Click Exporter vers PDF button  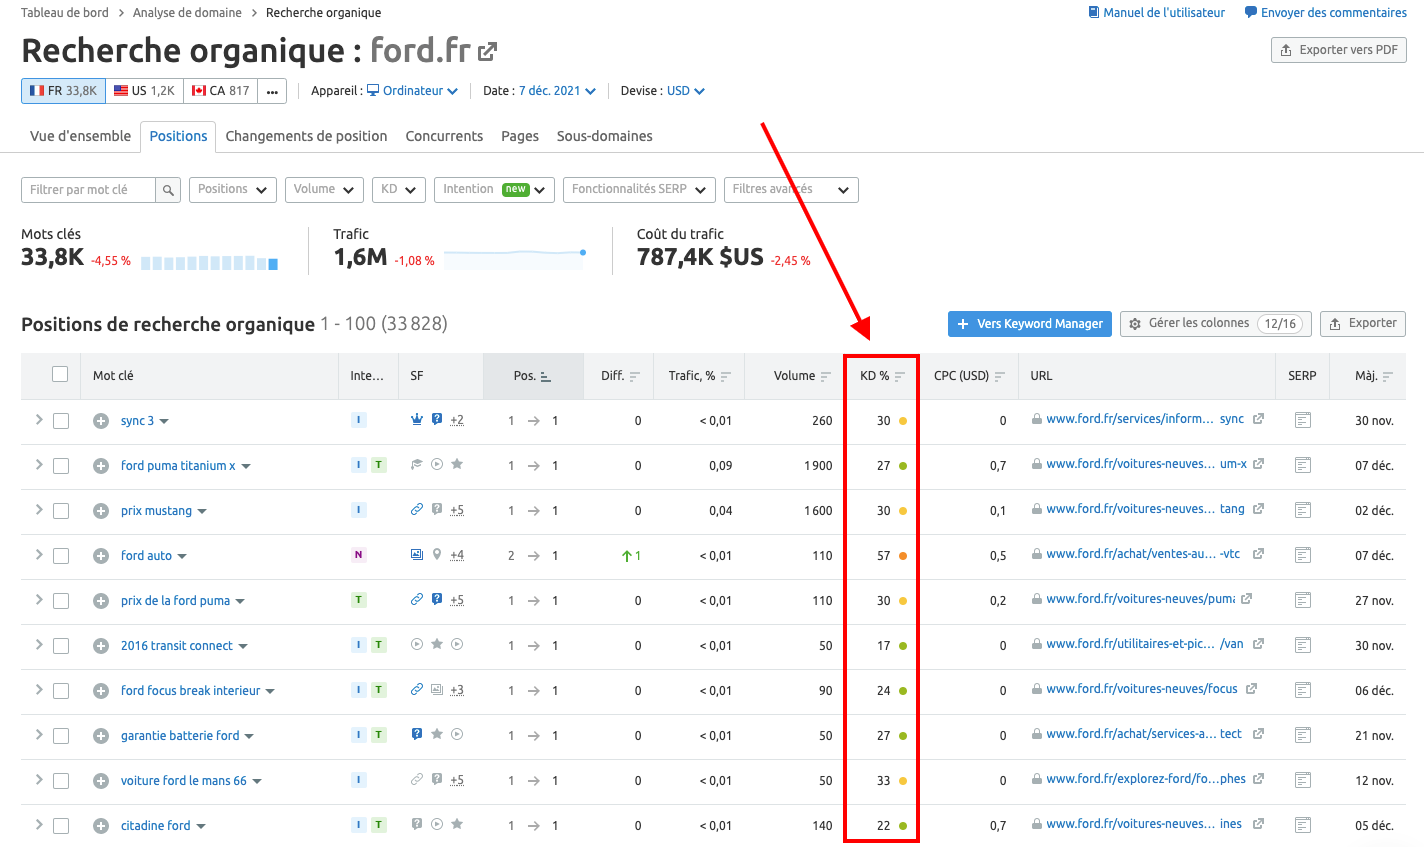click(1339, 50)
